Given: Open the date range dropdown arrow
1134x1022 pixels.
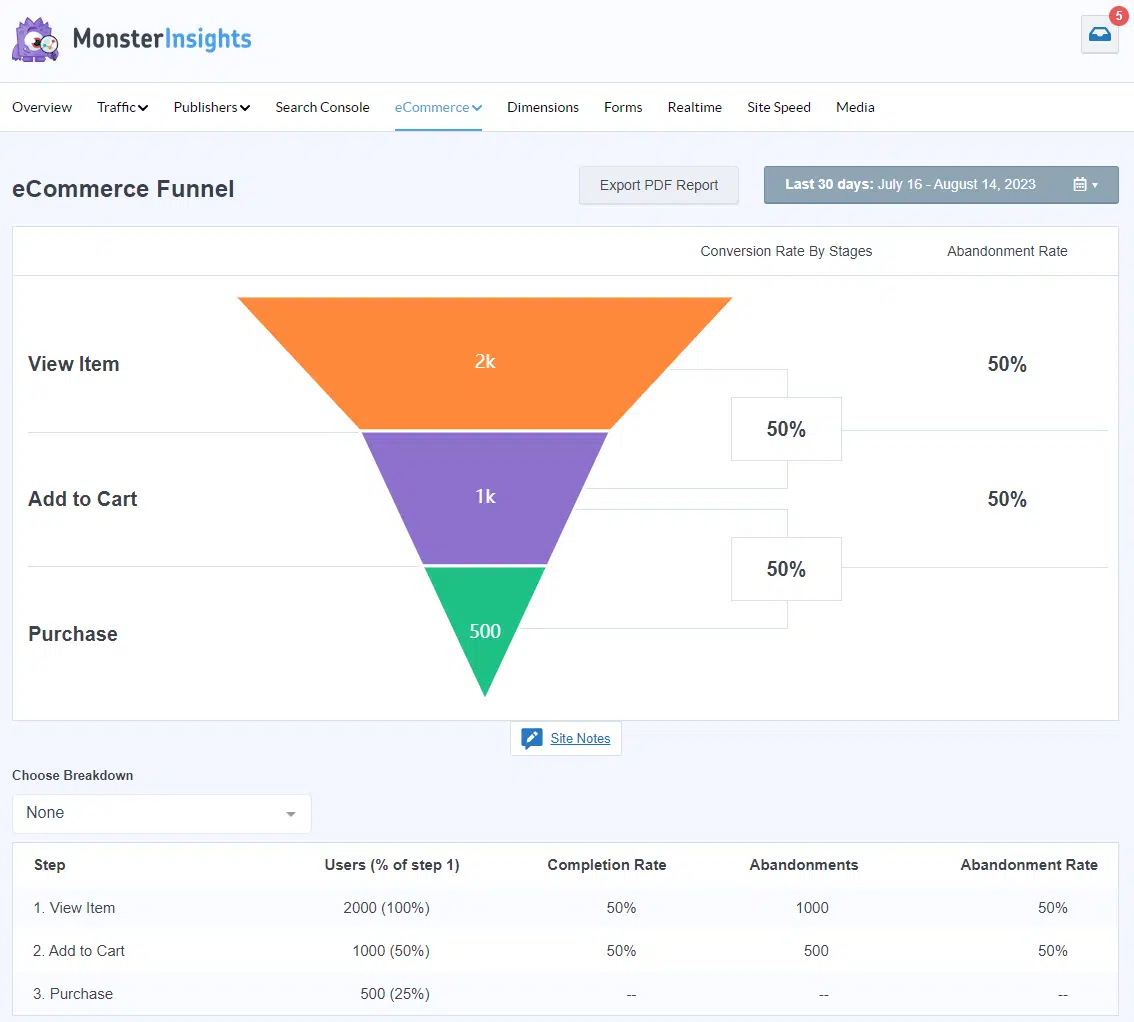Looking at the screenshot, I should coord(1096,184).
